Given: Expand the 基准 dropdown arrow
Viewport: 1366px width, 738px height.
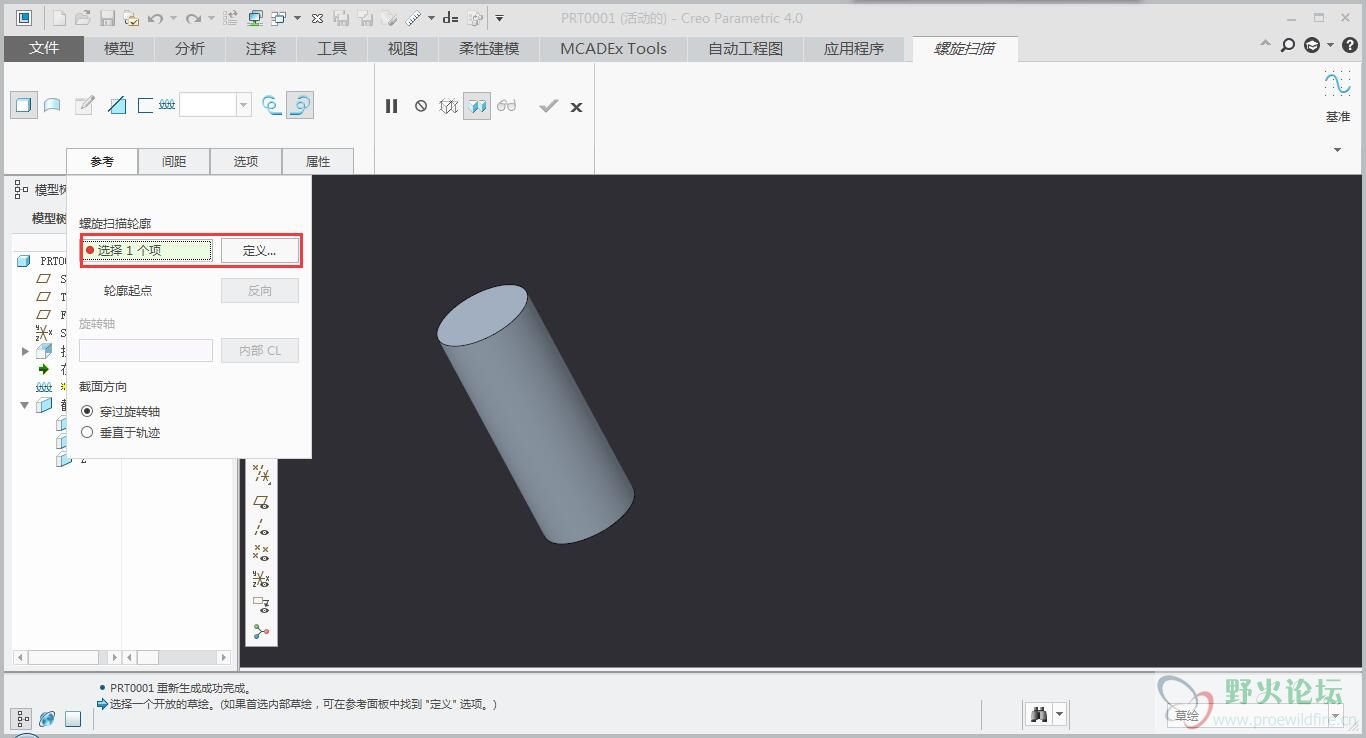Looking at the screenshot, I should point(1337,150).
